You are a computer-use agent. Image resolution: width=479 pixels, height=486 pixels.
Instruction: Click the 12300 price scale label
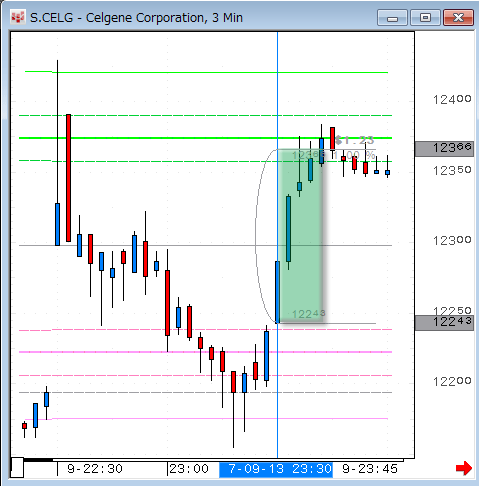[x=452, y=240]
